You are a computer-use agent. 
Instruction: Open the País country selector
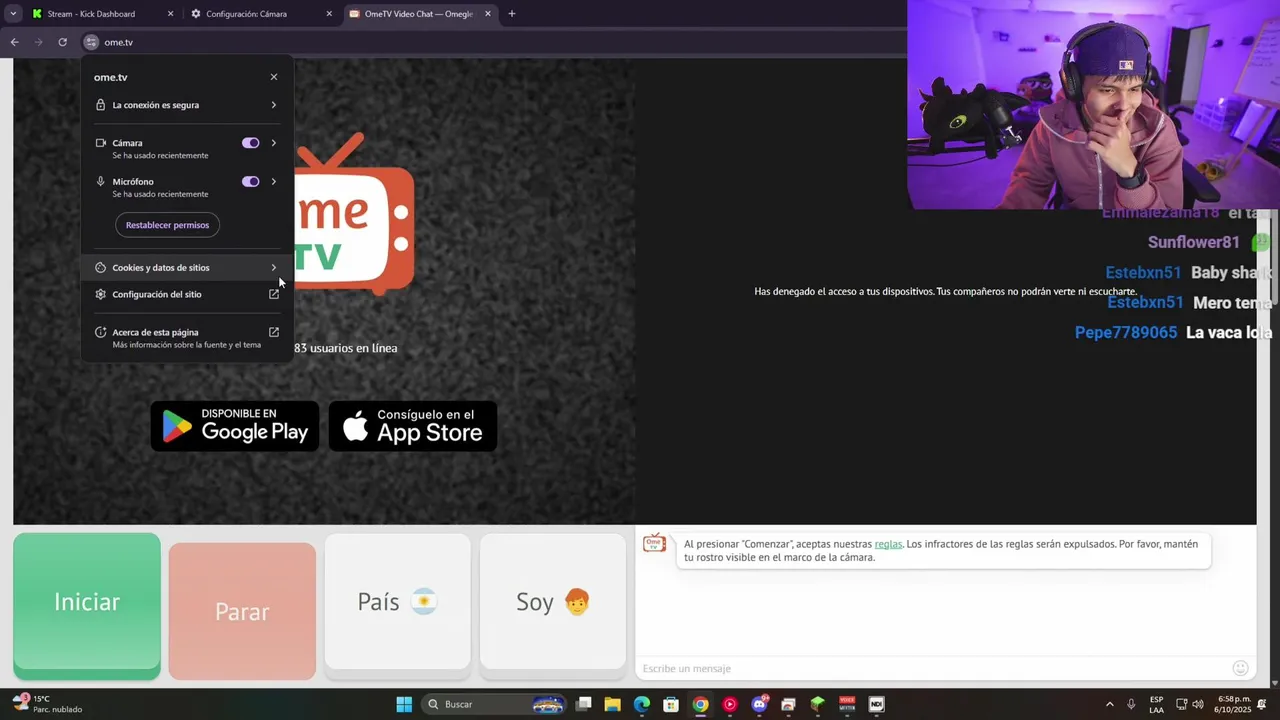coord(397,601)
